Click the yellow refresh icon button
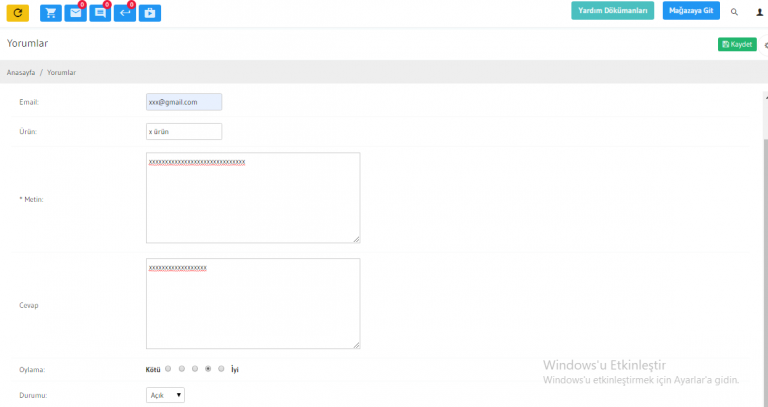This screenshot has height=407, width=768. tap(18, 13)
